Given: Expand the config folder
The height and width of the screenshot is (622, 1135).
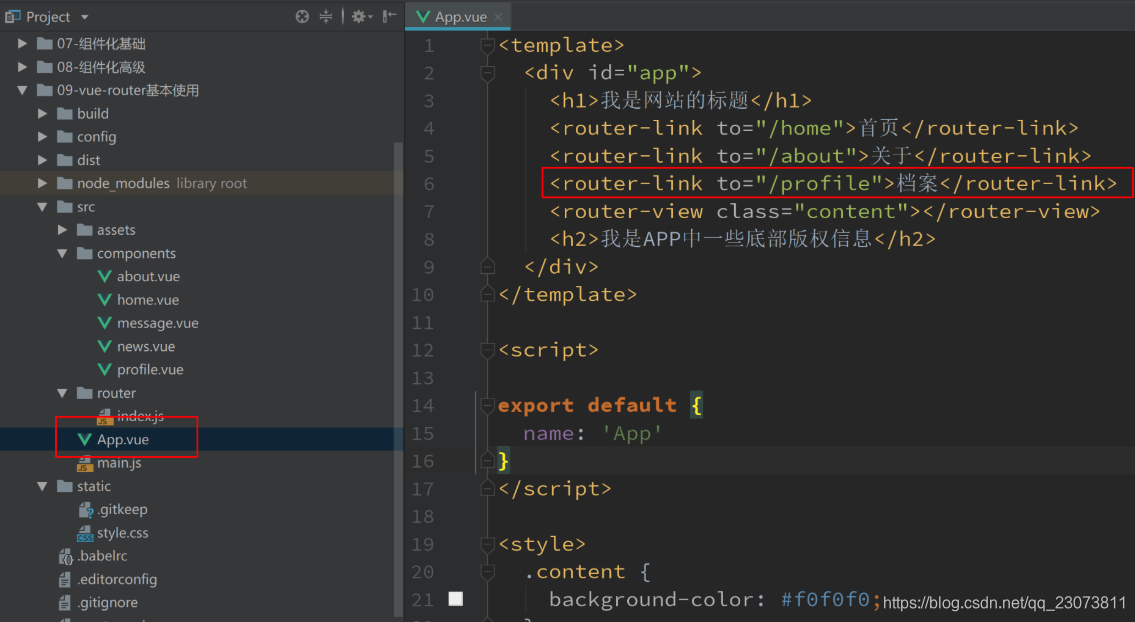Looking at the screenshot, I should 42,137.
